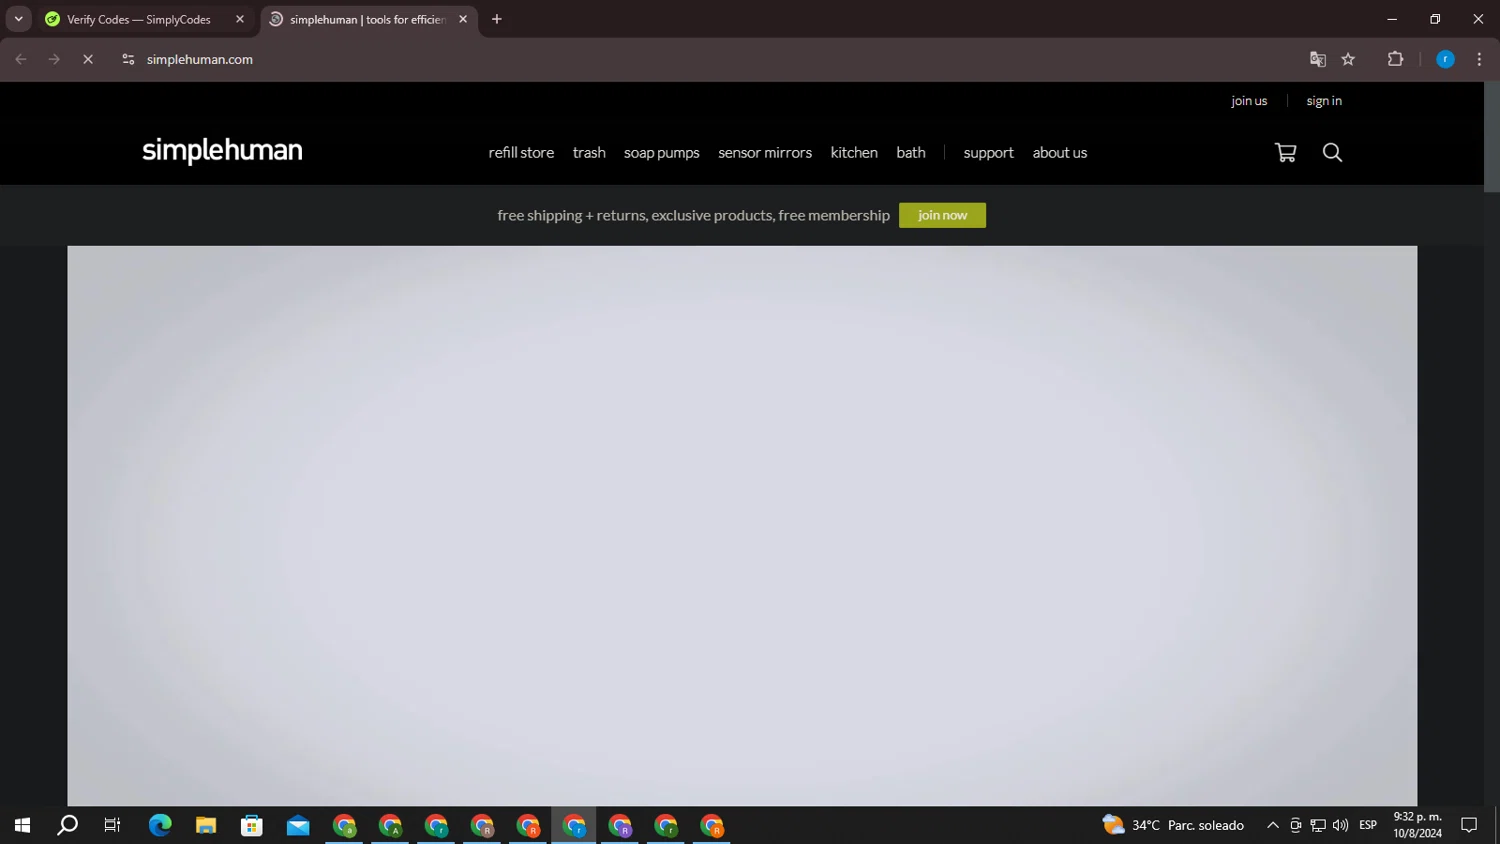Close the Verify Codes SimplyCodes tab
Viewport: 1500px width, 844px height.
[240, 19]
